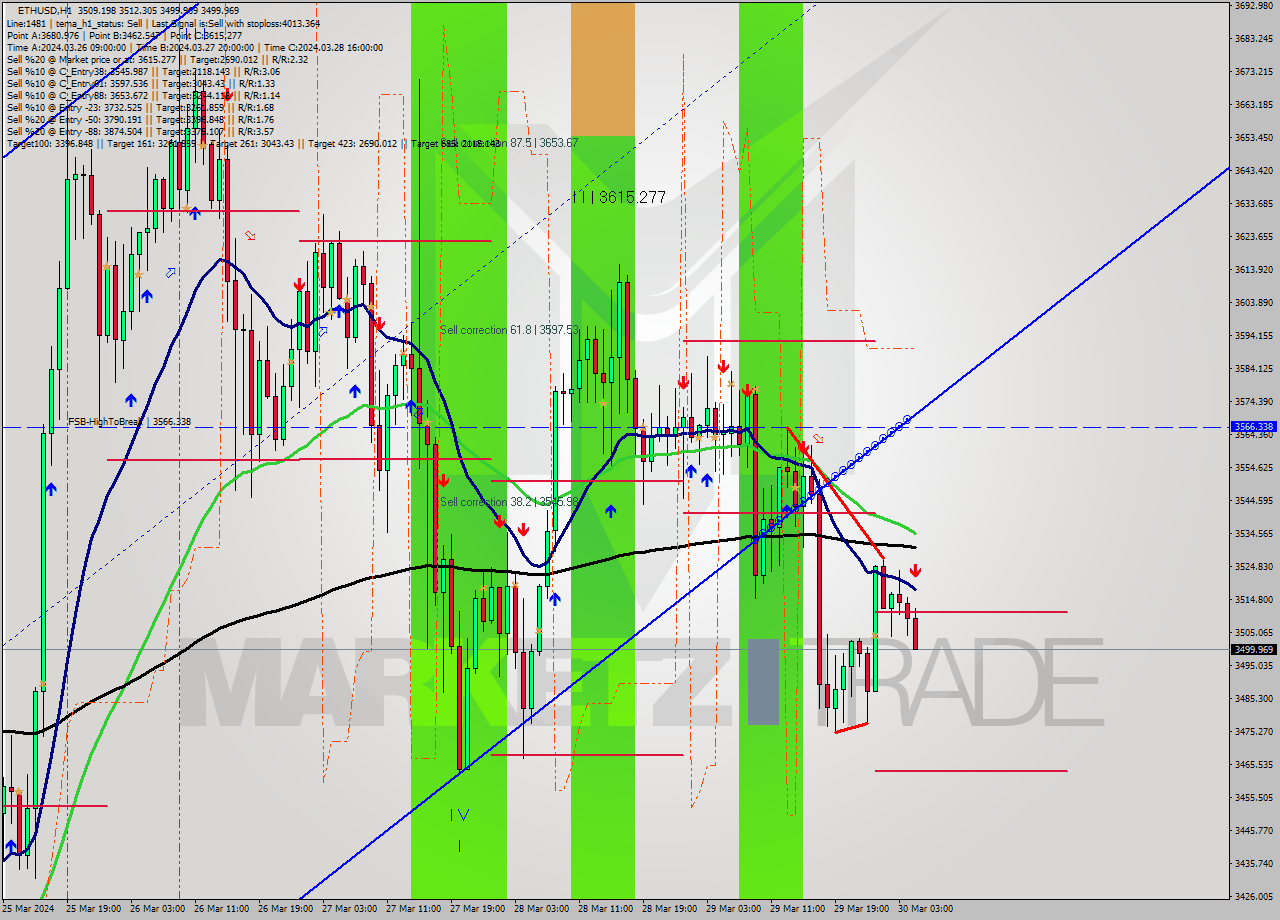Screen dimensions: 1280x920
Task: Click the 3603.890 price axis value
Action: coord(1254,303)
